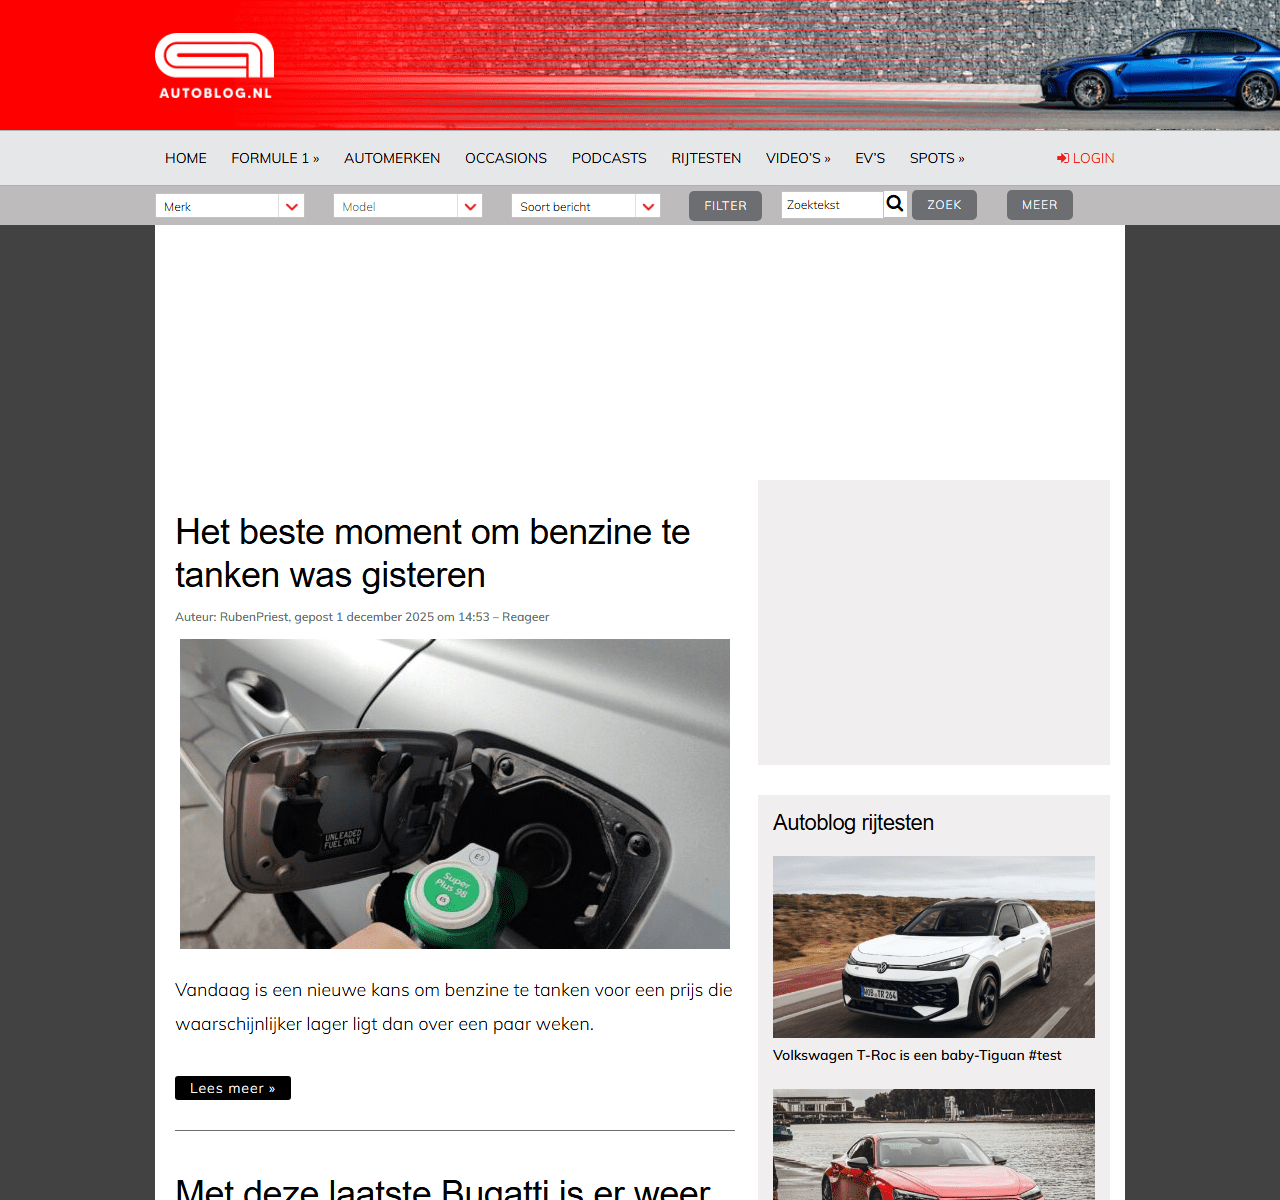
Task: Click Lees meer under the benzine article
Action: coord(233,1088)
